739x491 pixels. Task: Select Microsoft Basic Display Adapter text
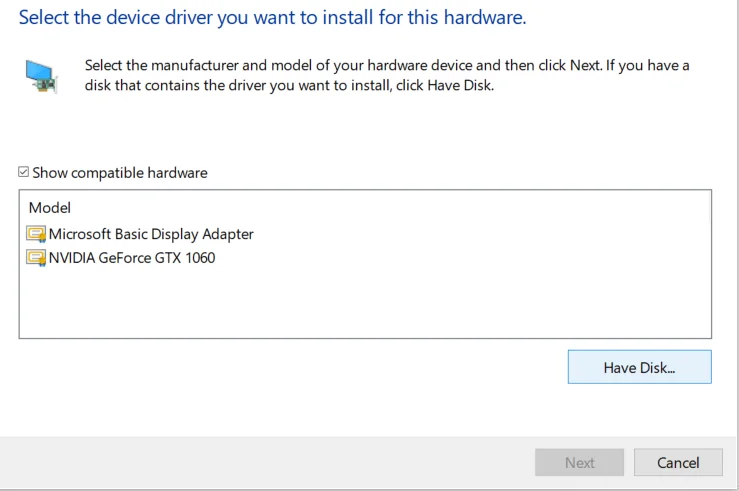tap(151, 234)
